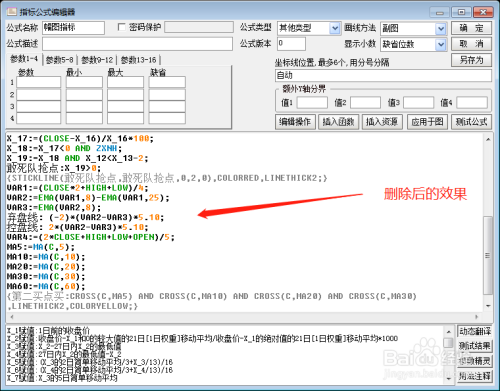Click the 确定 button
The height and width of the screenshot is (391, 500).
471,28
